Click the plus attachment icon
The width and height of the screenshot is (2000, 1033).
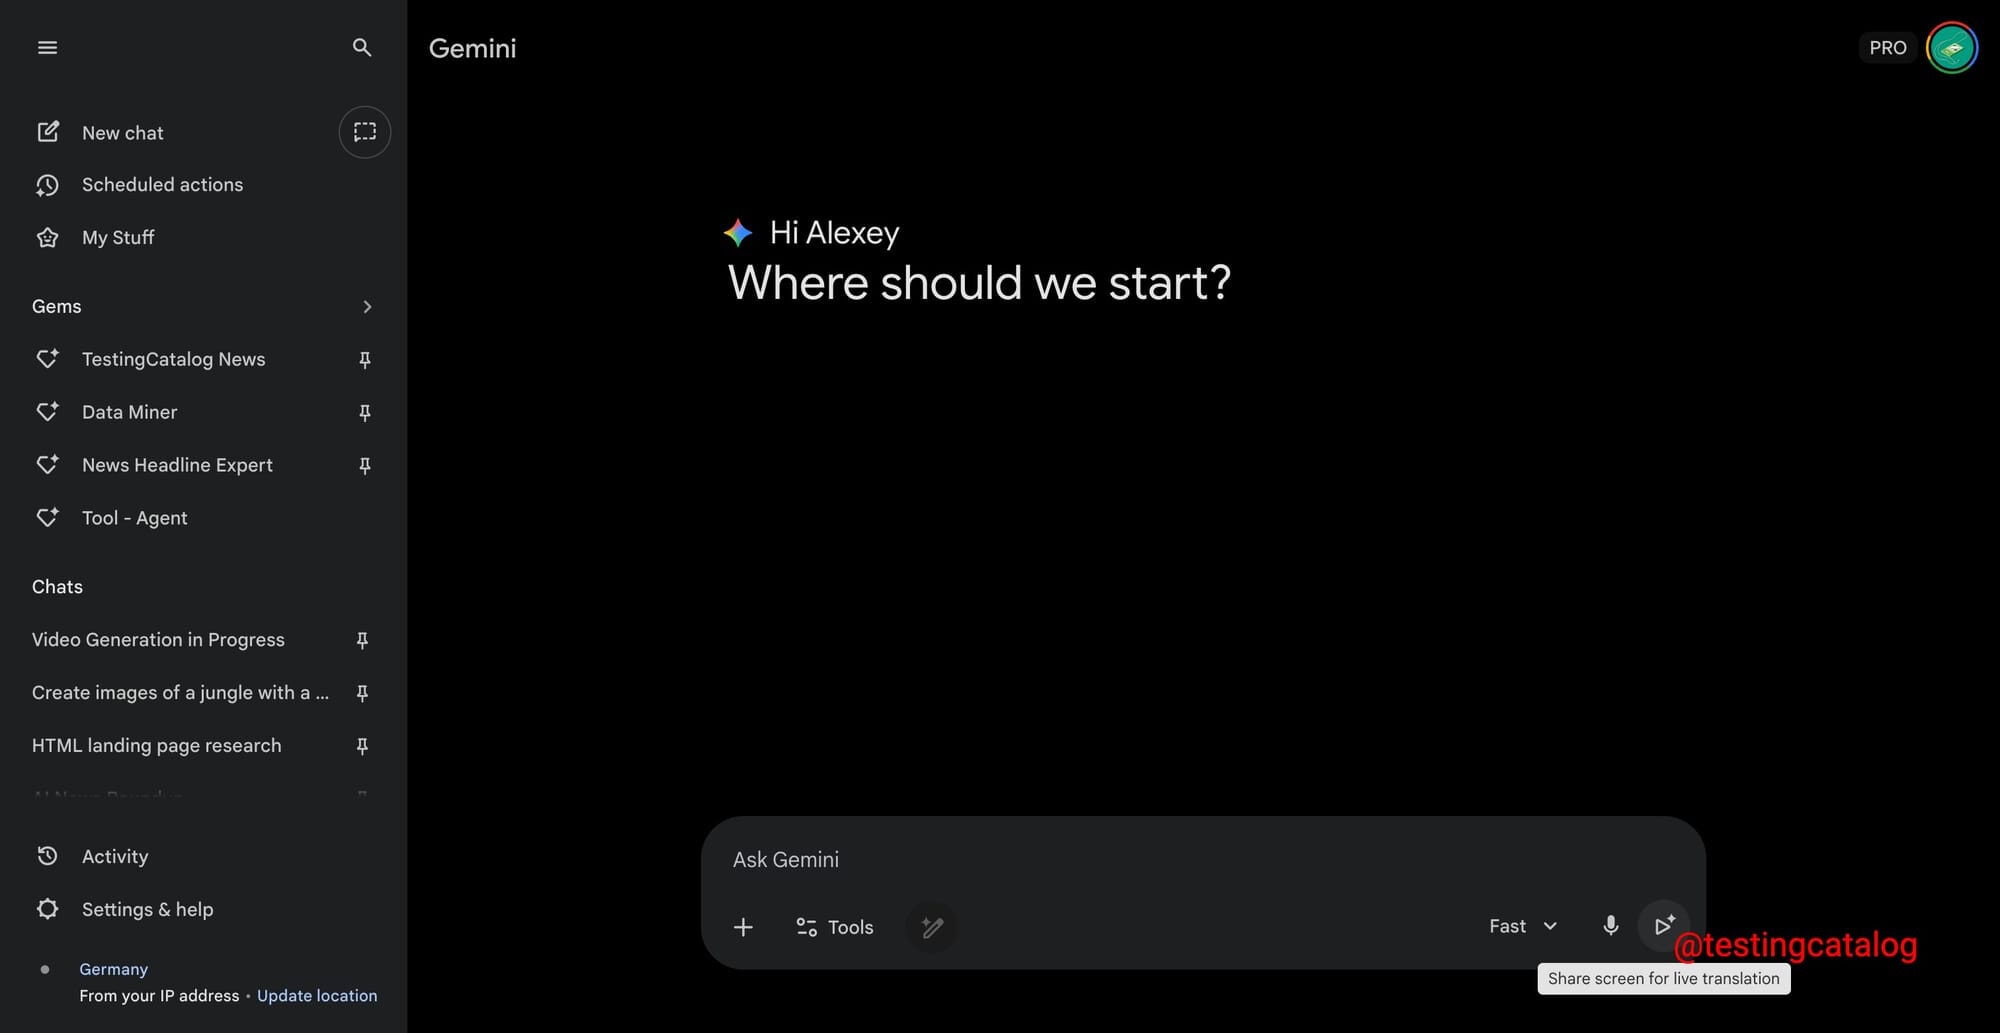pyautogui.click(x=743, y=927)
